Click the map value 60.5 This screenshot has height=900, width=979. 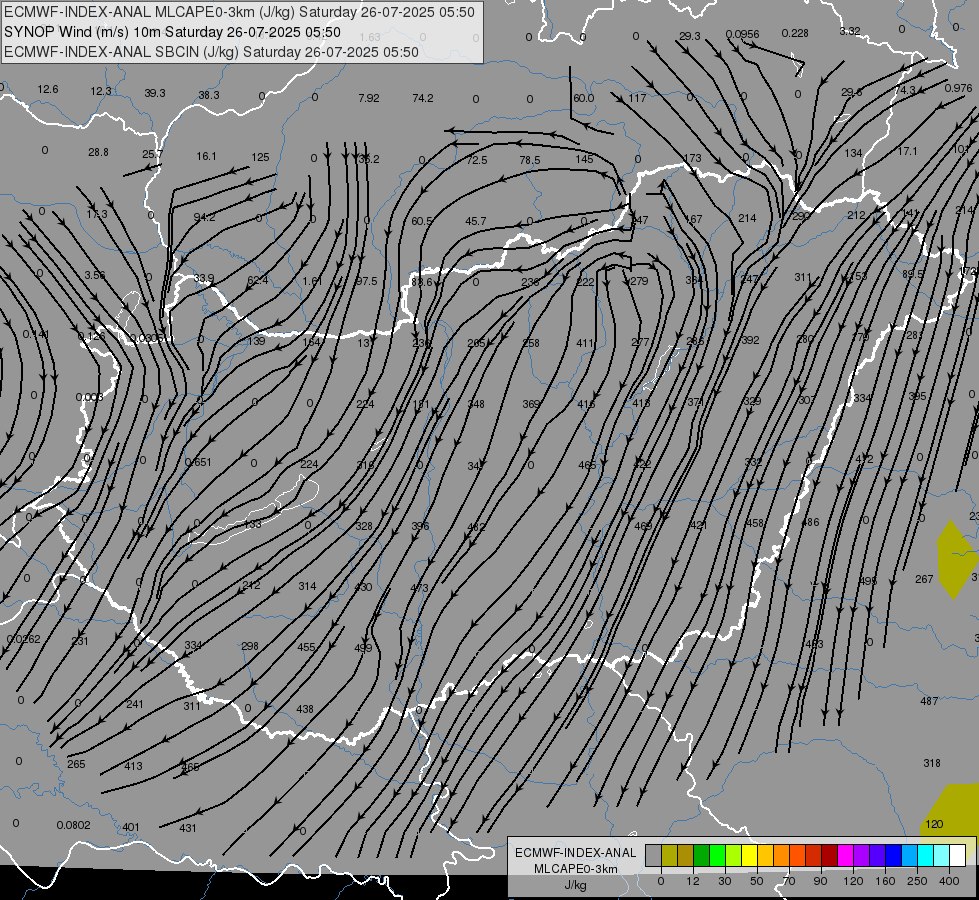pyautogui.click(x=421, y=221)
